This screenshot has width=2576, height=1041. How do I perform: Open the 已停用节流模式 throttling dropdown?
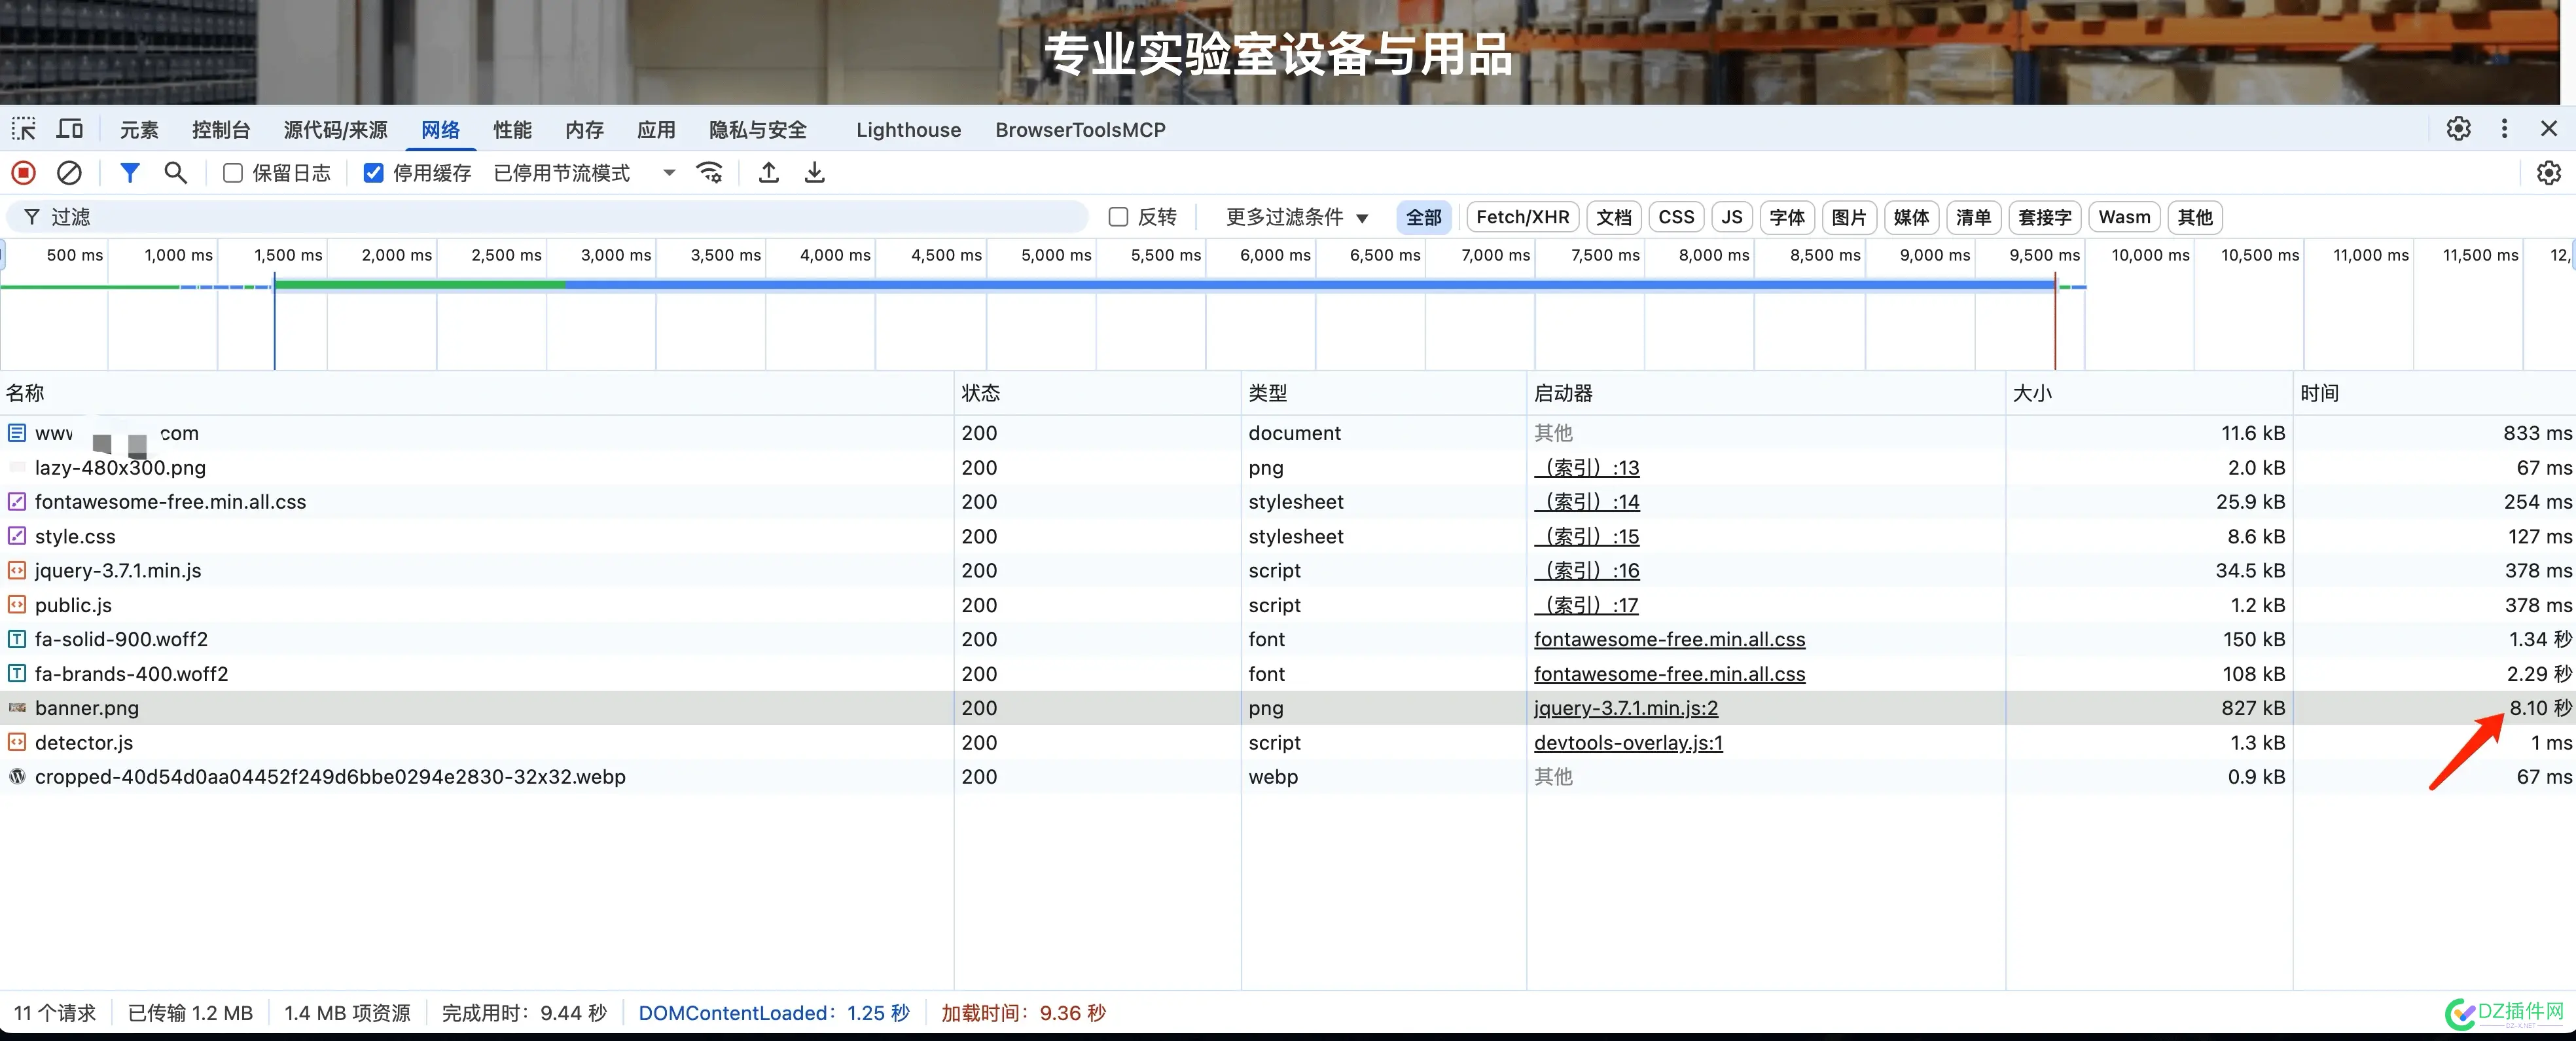[585, 173]
